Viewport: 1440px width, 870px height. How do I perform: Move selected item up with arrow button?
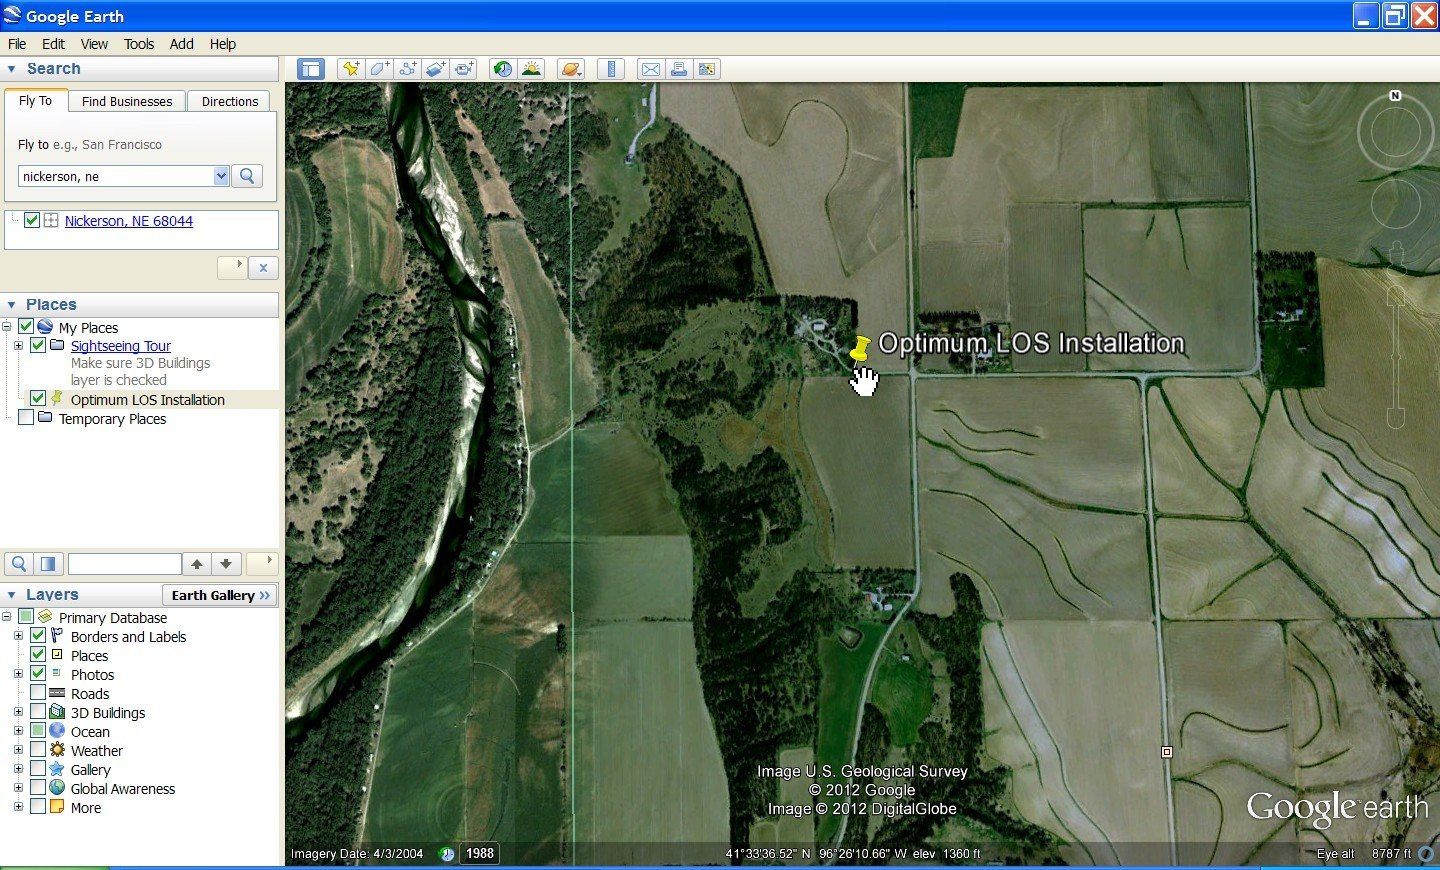click(x=197, y=564)
